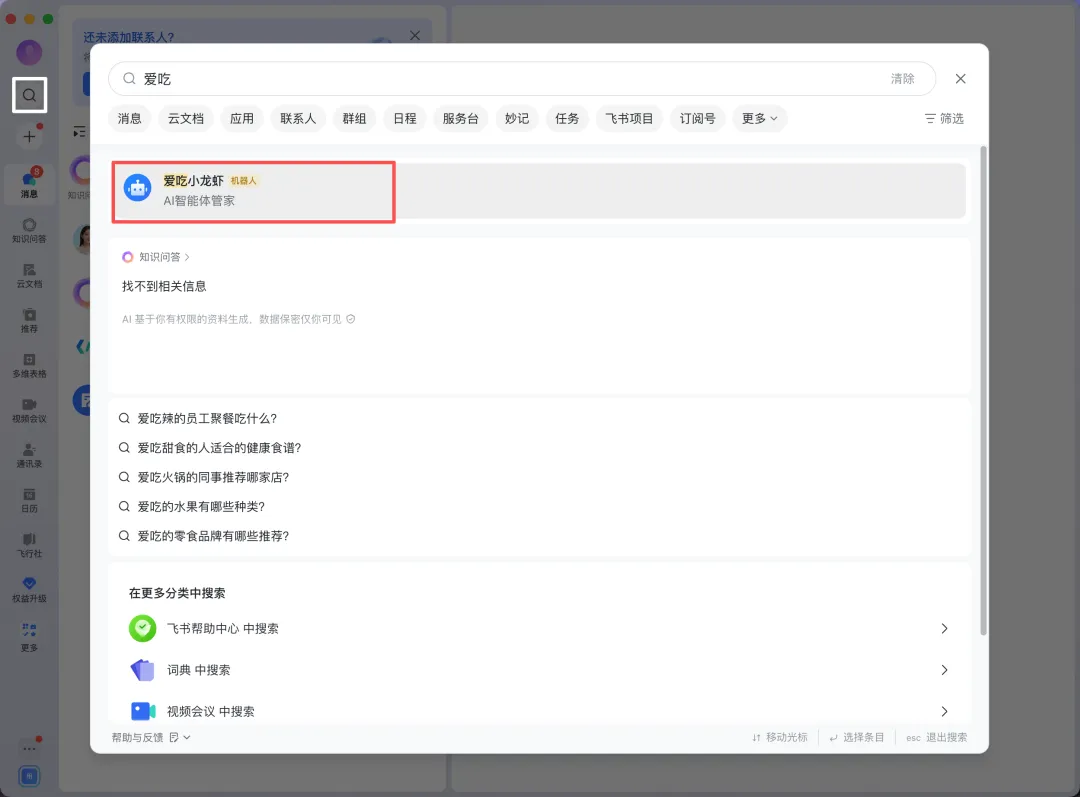Click the blue app icon at sidebar bottom
Viewport: 1080px width, 797px height.
30,776
